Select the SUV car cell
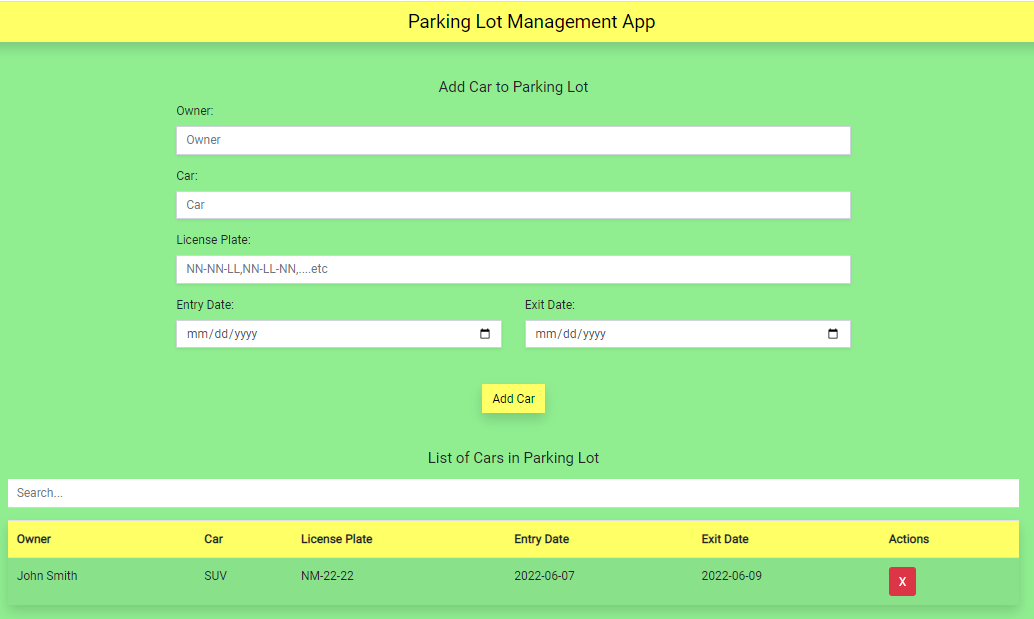 pyautogui.click(x=216, y=576)
